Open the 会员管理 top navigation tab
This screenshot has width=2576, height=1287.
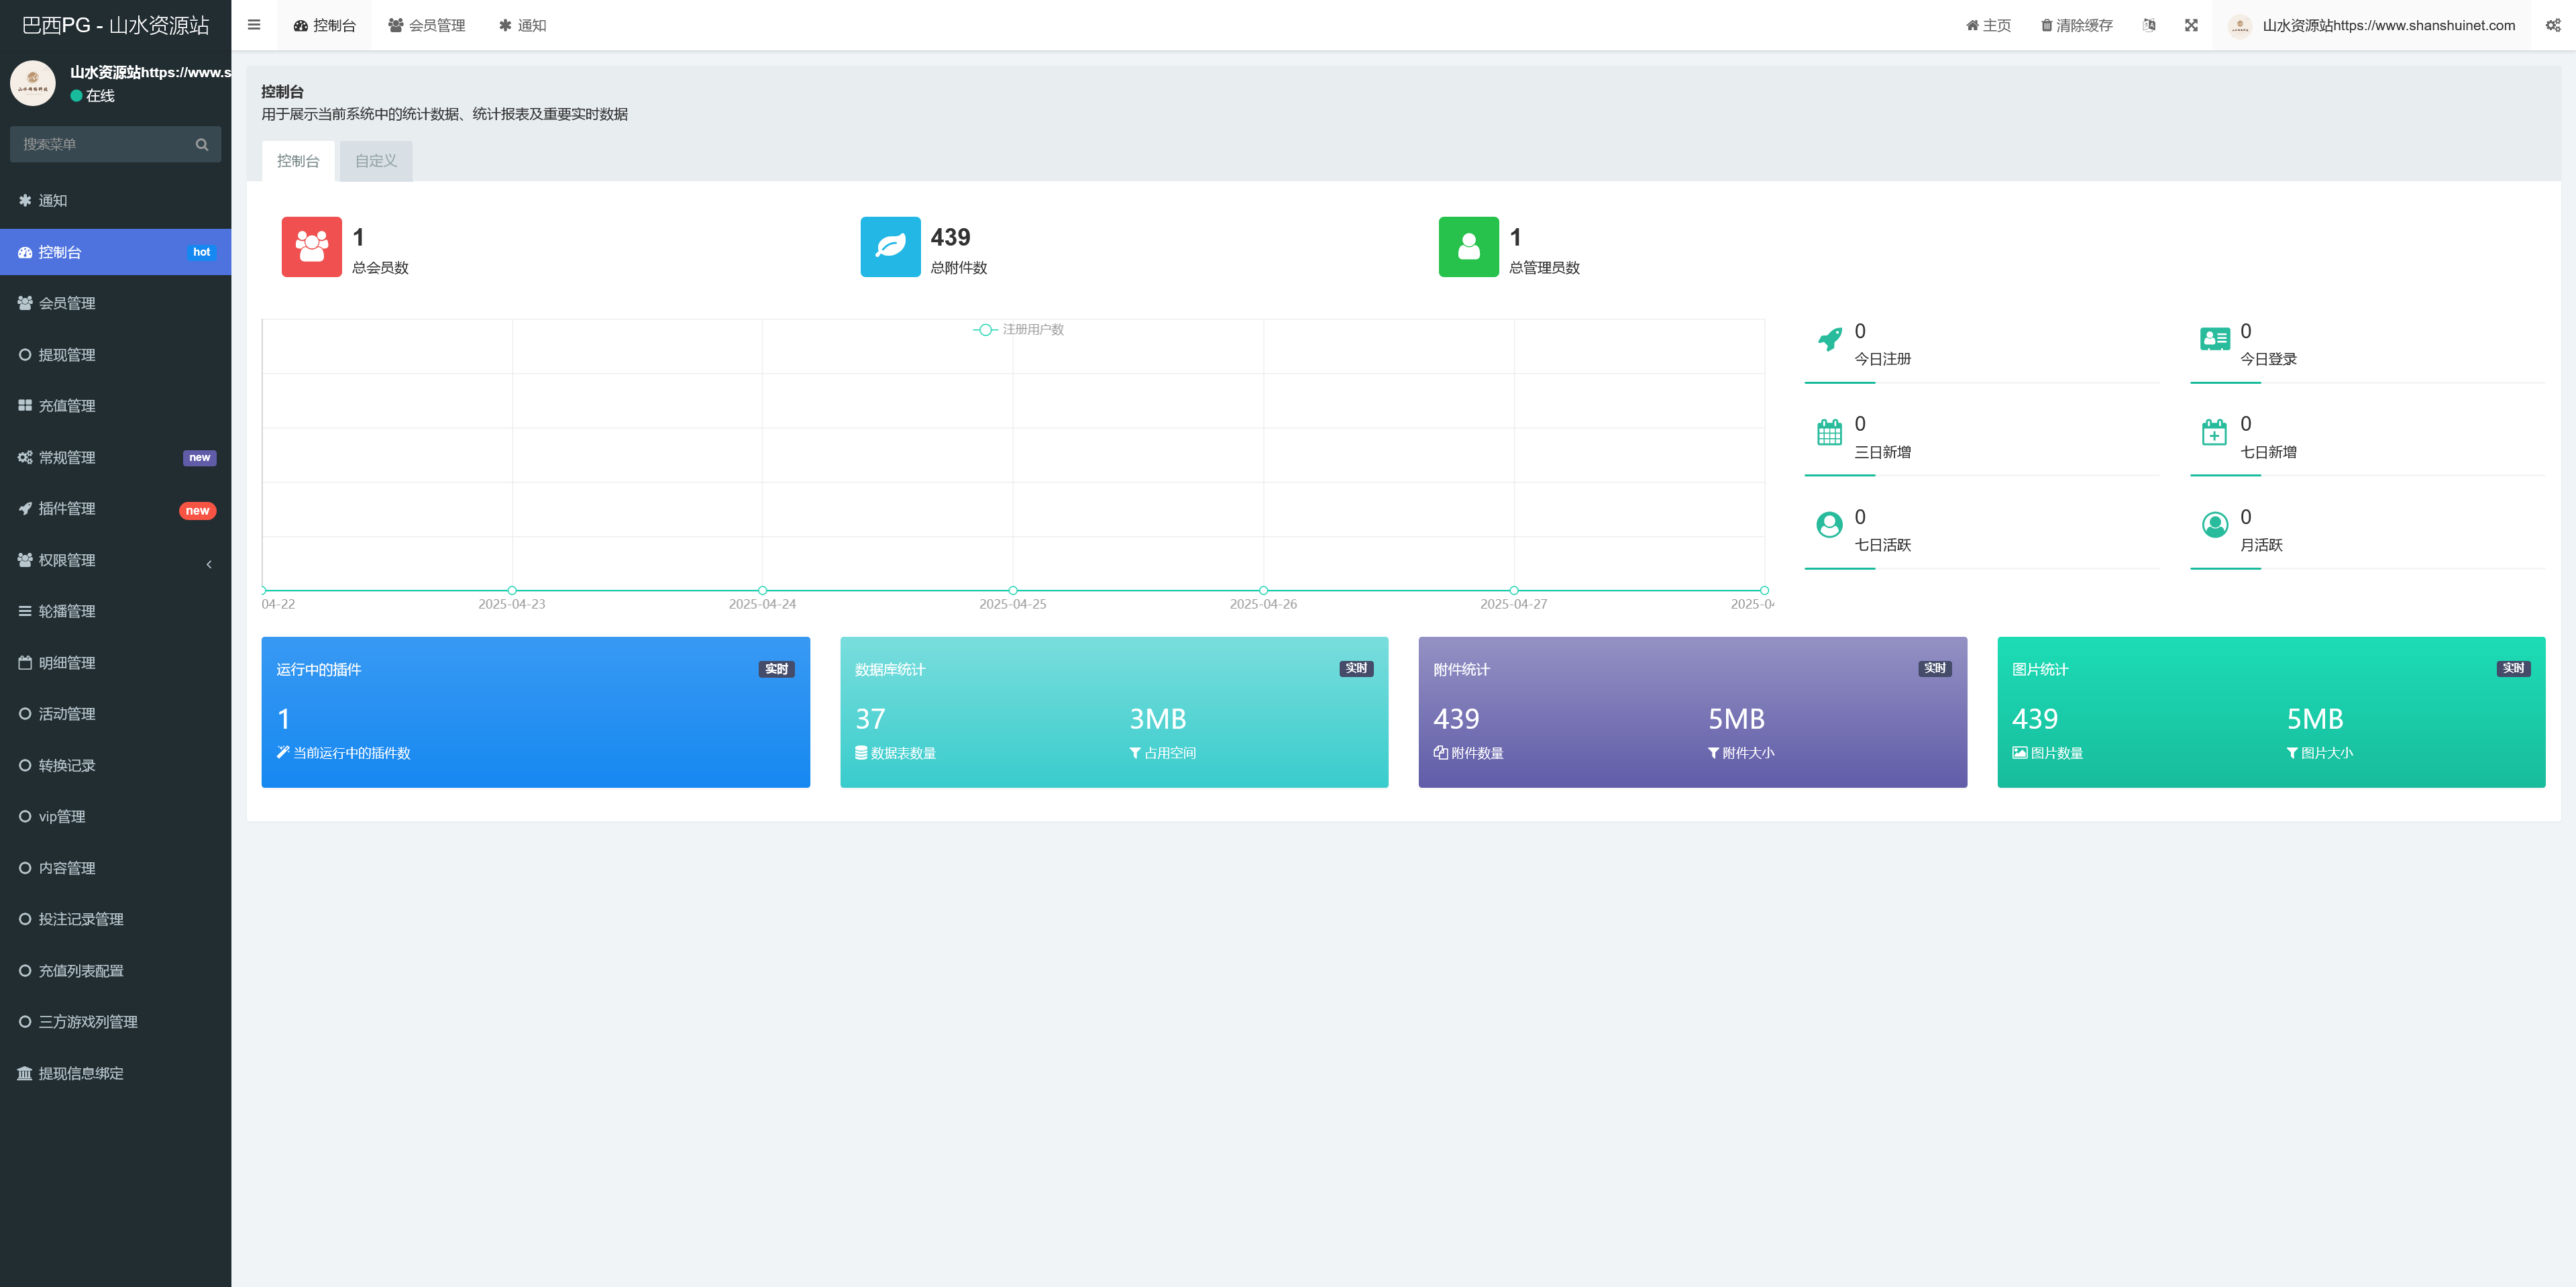(x=427, y=25)
